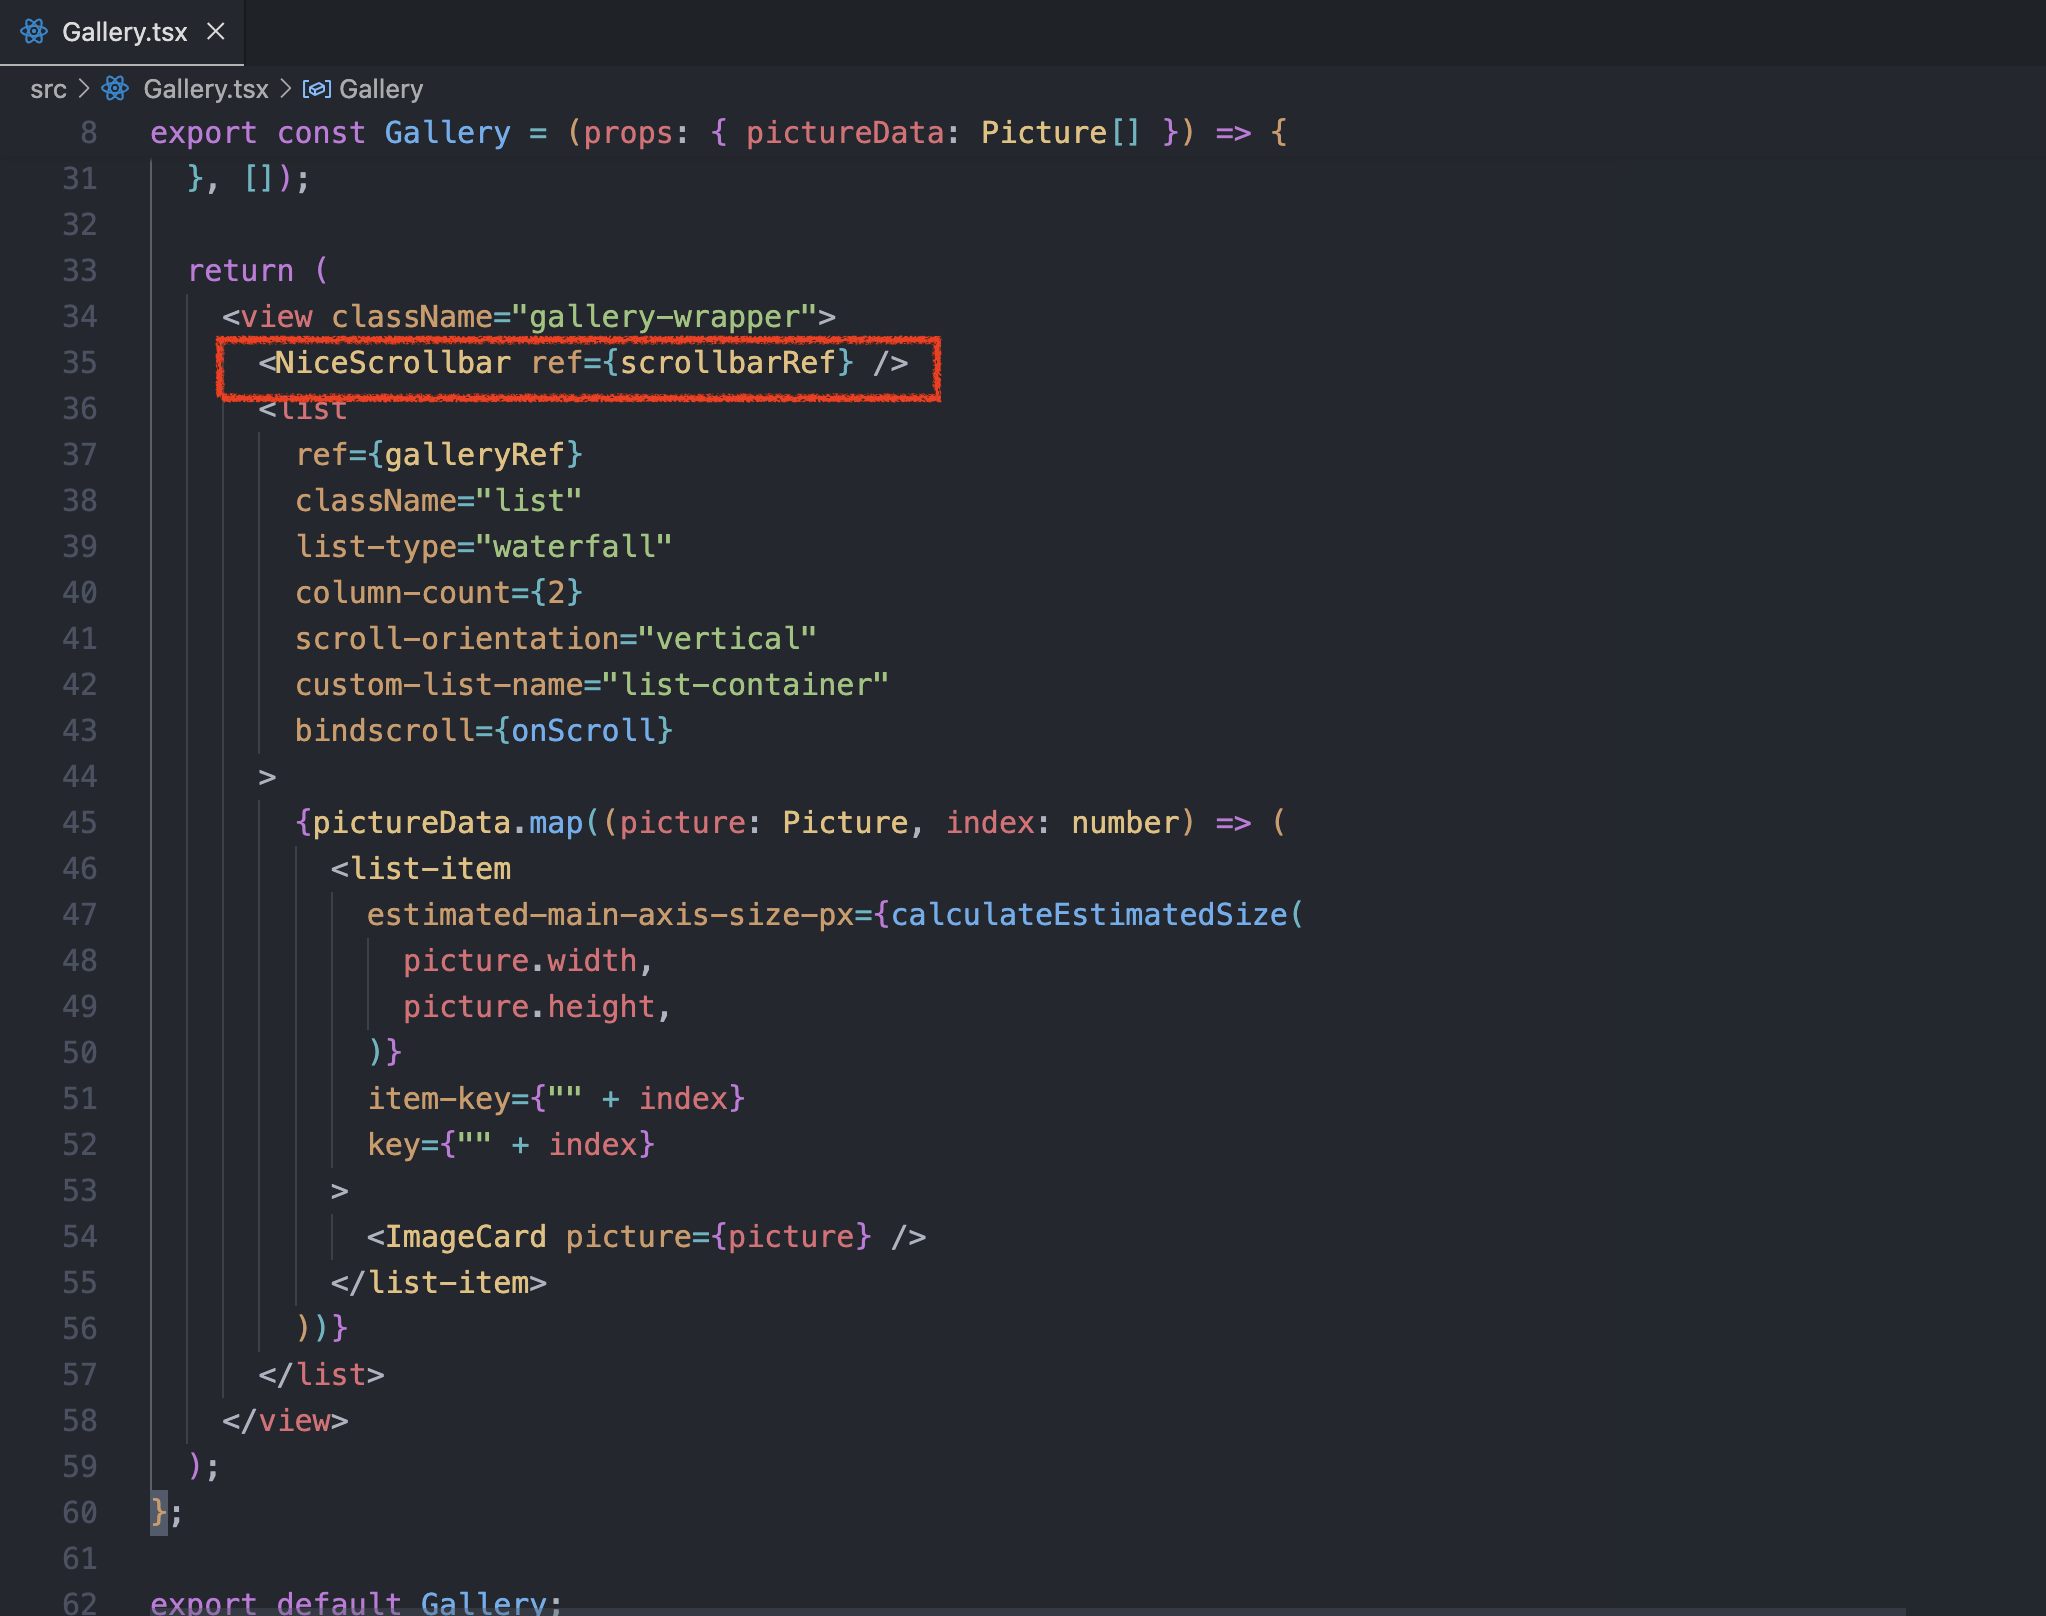Click the sticky line 8 Gallery declaration
This screenshot has width=2046, height=1616.
pyautogui.click(x=719, y=132)
